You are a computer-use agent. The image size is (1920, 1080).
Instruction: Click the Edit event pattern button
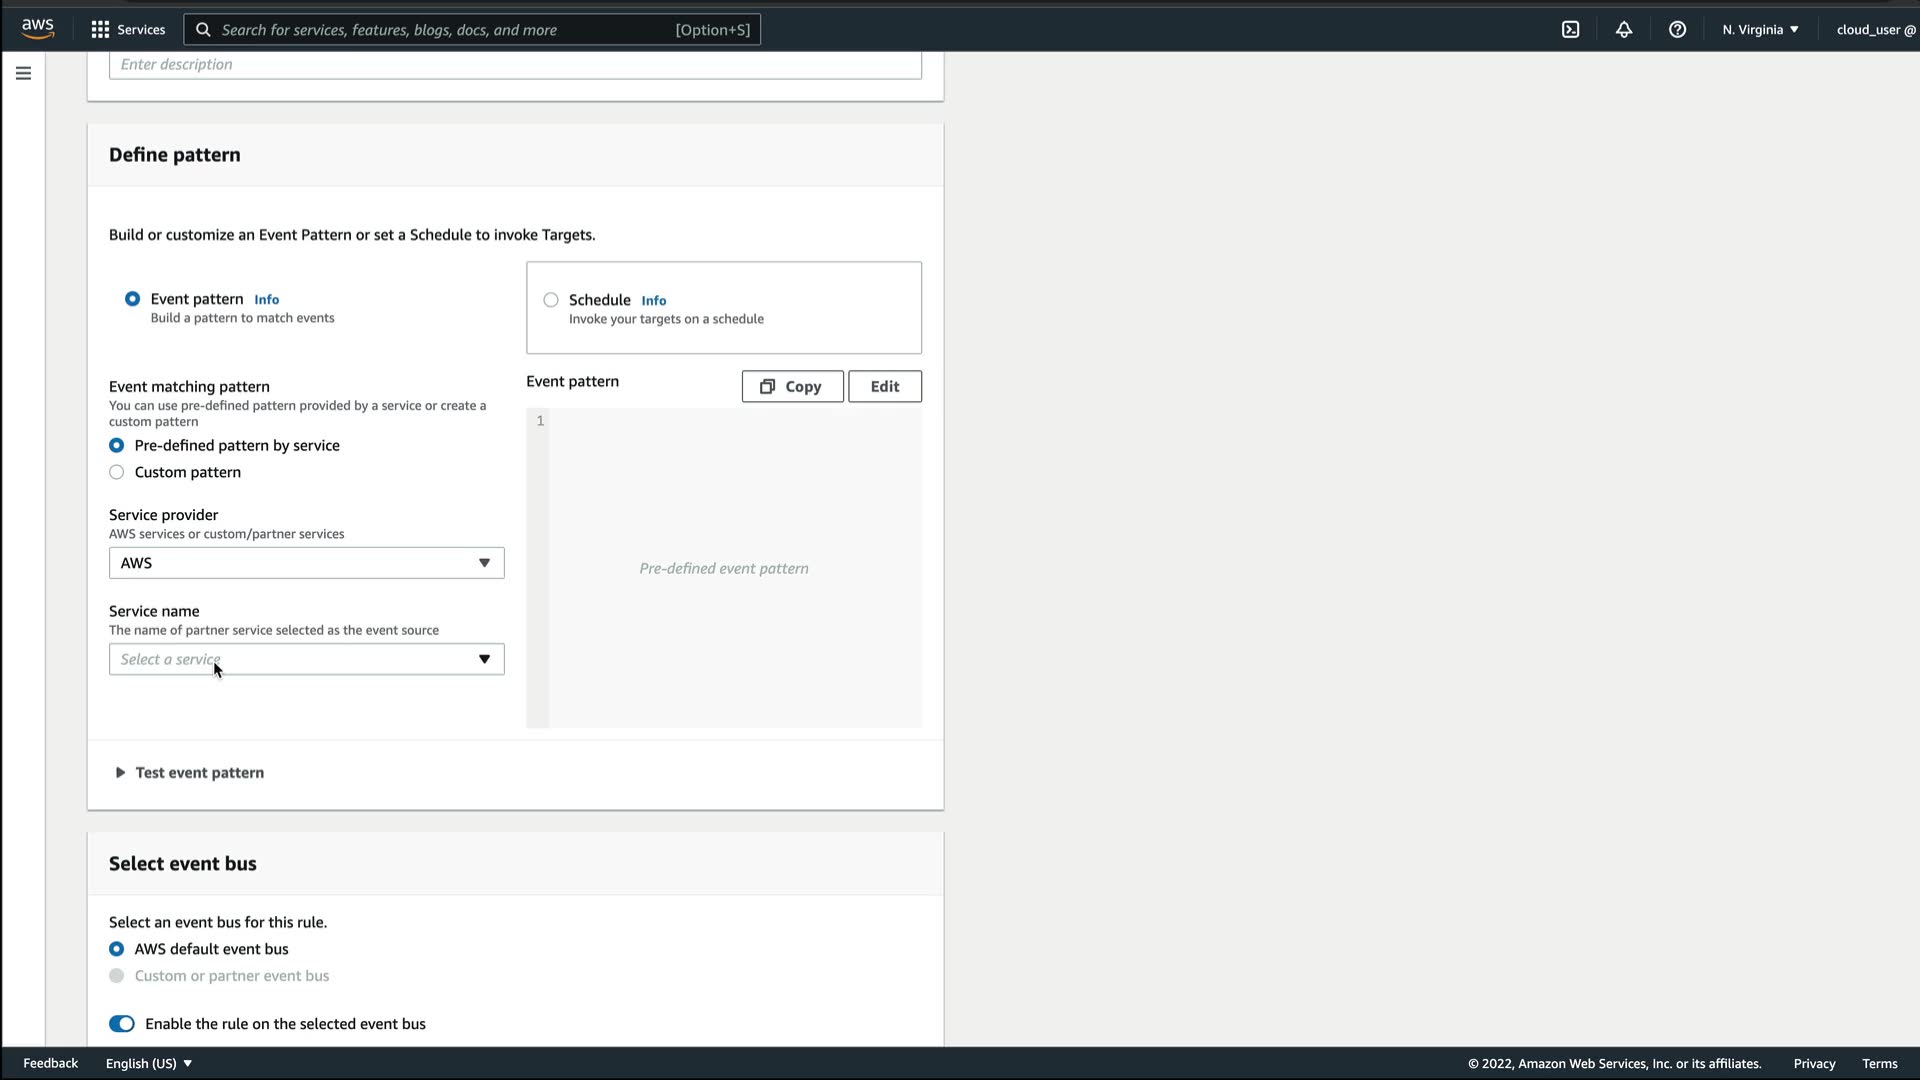(884, 387)
